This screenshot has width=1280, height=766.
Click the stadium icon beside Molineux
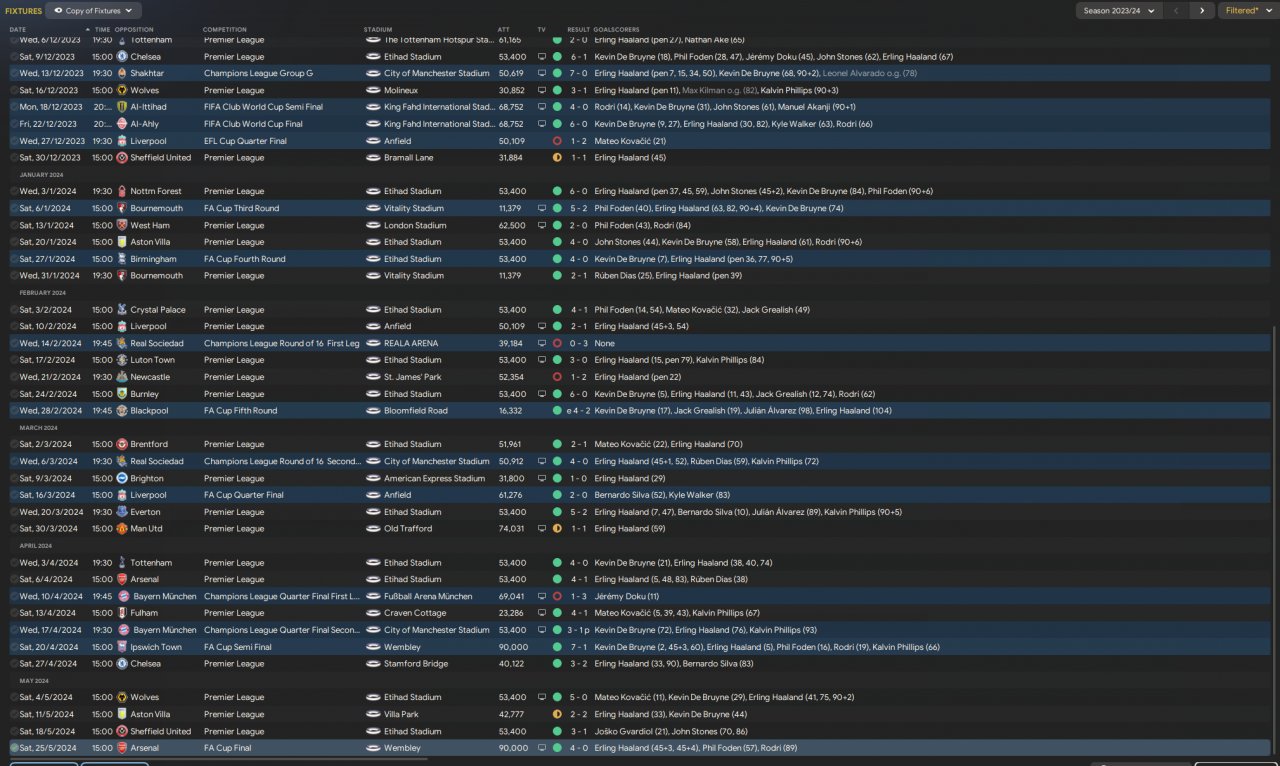[x=373, y=90]
